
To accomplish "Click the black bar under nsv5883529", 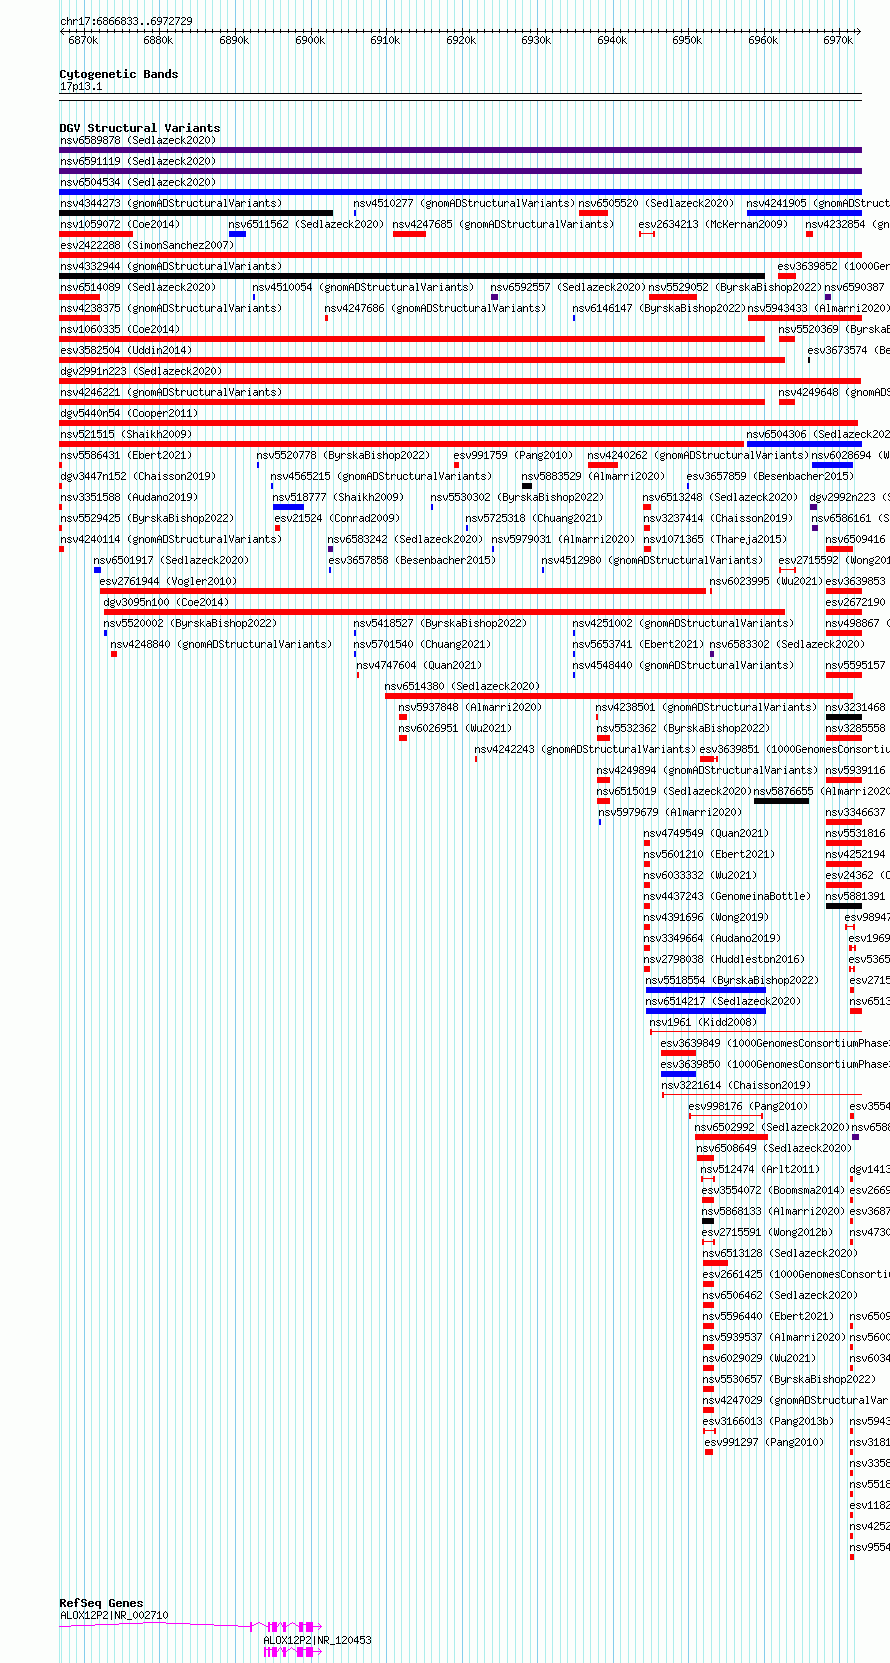I will pos(527,486).
